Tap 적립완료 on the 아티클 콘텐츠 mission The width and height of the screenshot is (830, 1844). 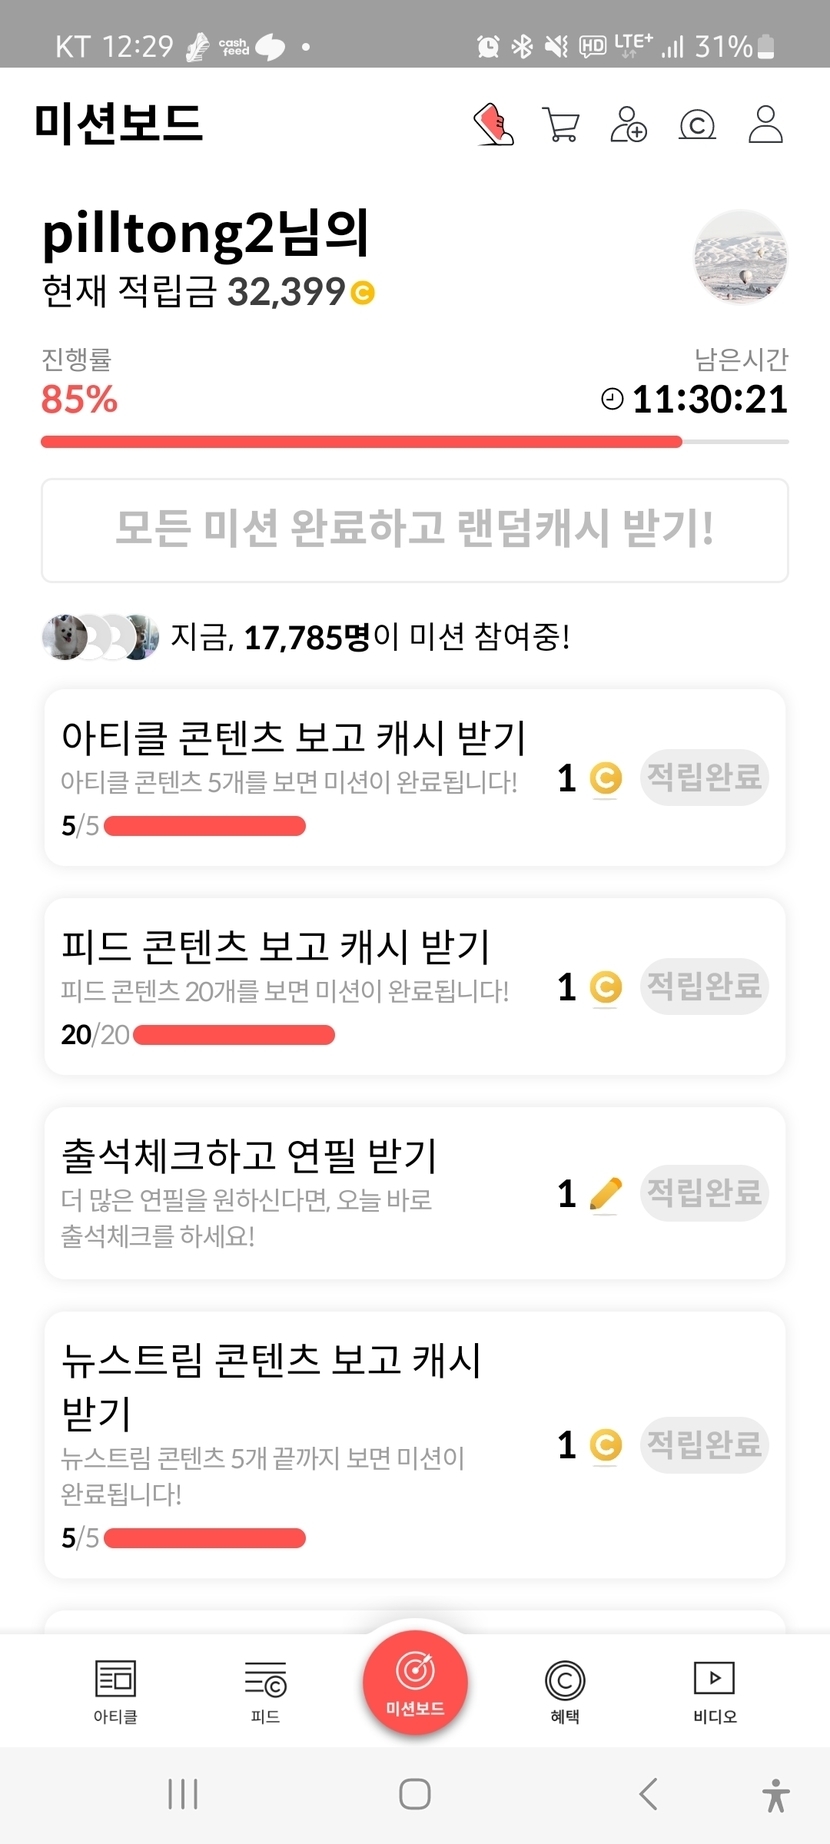tap(704, 777)
